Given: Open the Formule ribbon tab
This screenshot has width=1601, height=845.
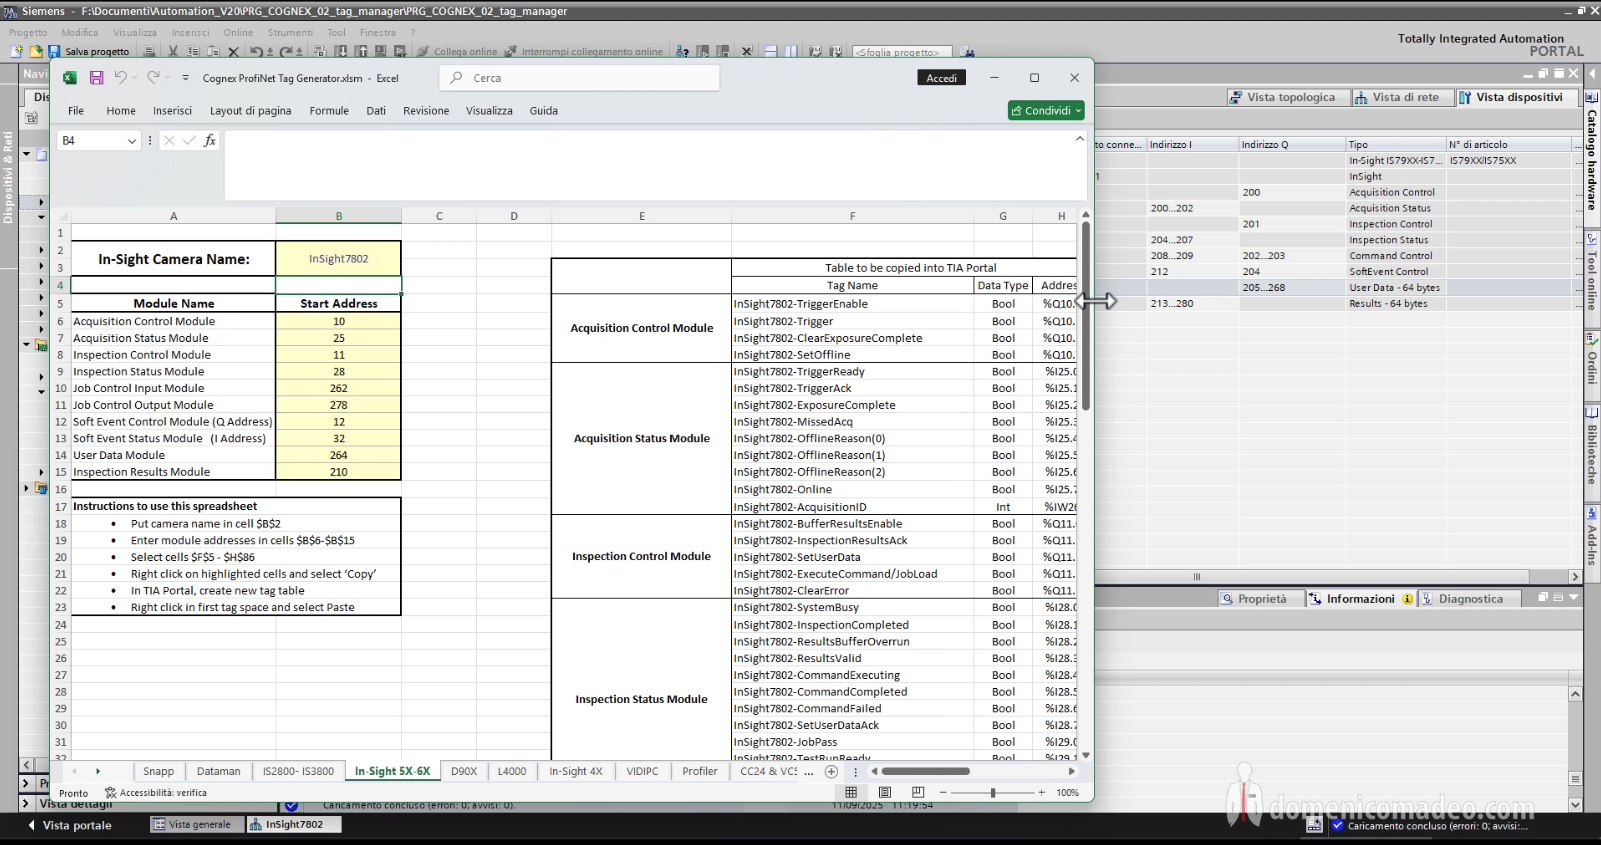Looking at the screenshot, I should click(329, 111).
